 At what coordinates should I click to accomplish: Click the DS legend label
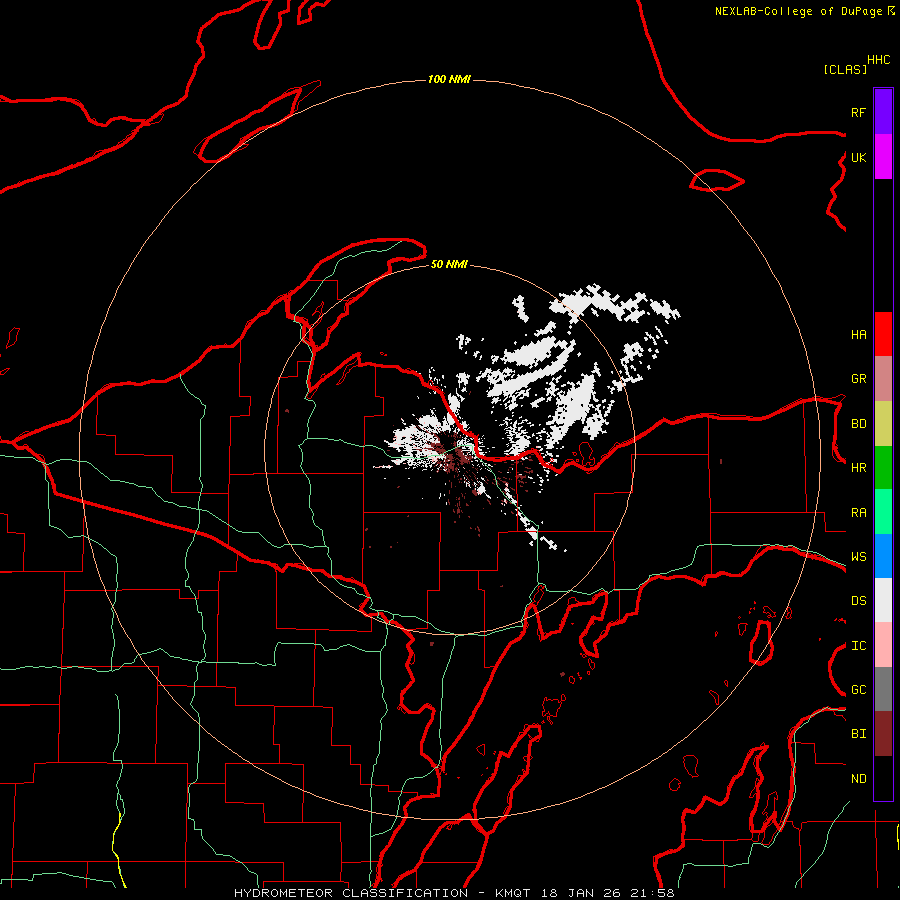tap(858, 601)
